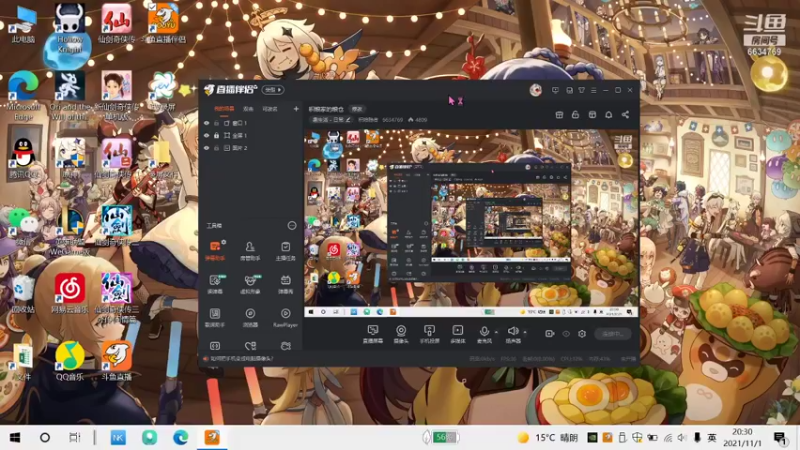
Task: Open the heart icon tool in bottom toolbox row
Action: 250,346
